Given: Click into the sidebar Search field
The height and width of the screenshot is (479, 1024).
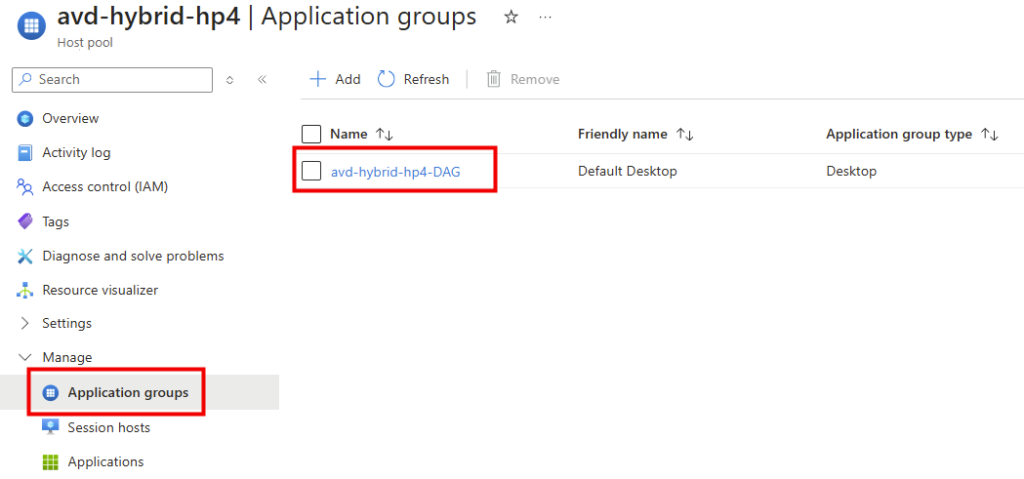Looking at the screenshot, I should 112,80.
